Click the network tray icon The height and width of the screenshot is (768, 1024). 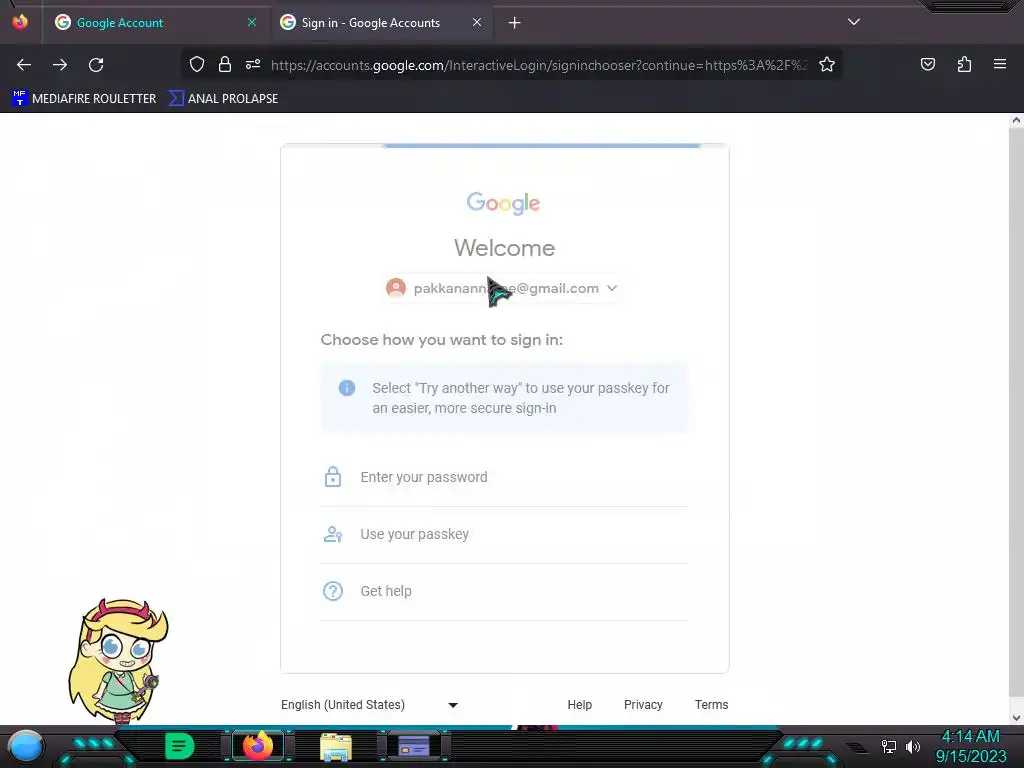(x=888, y=746)
